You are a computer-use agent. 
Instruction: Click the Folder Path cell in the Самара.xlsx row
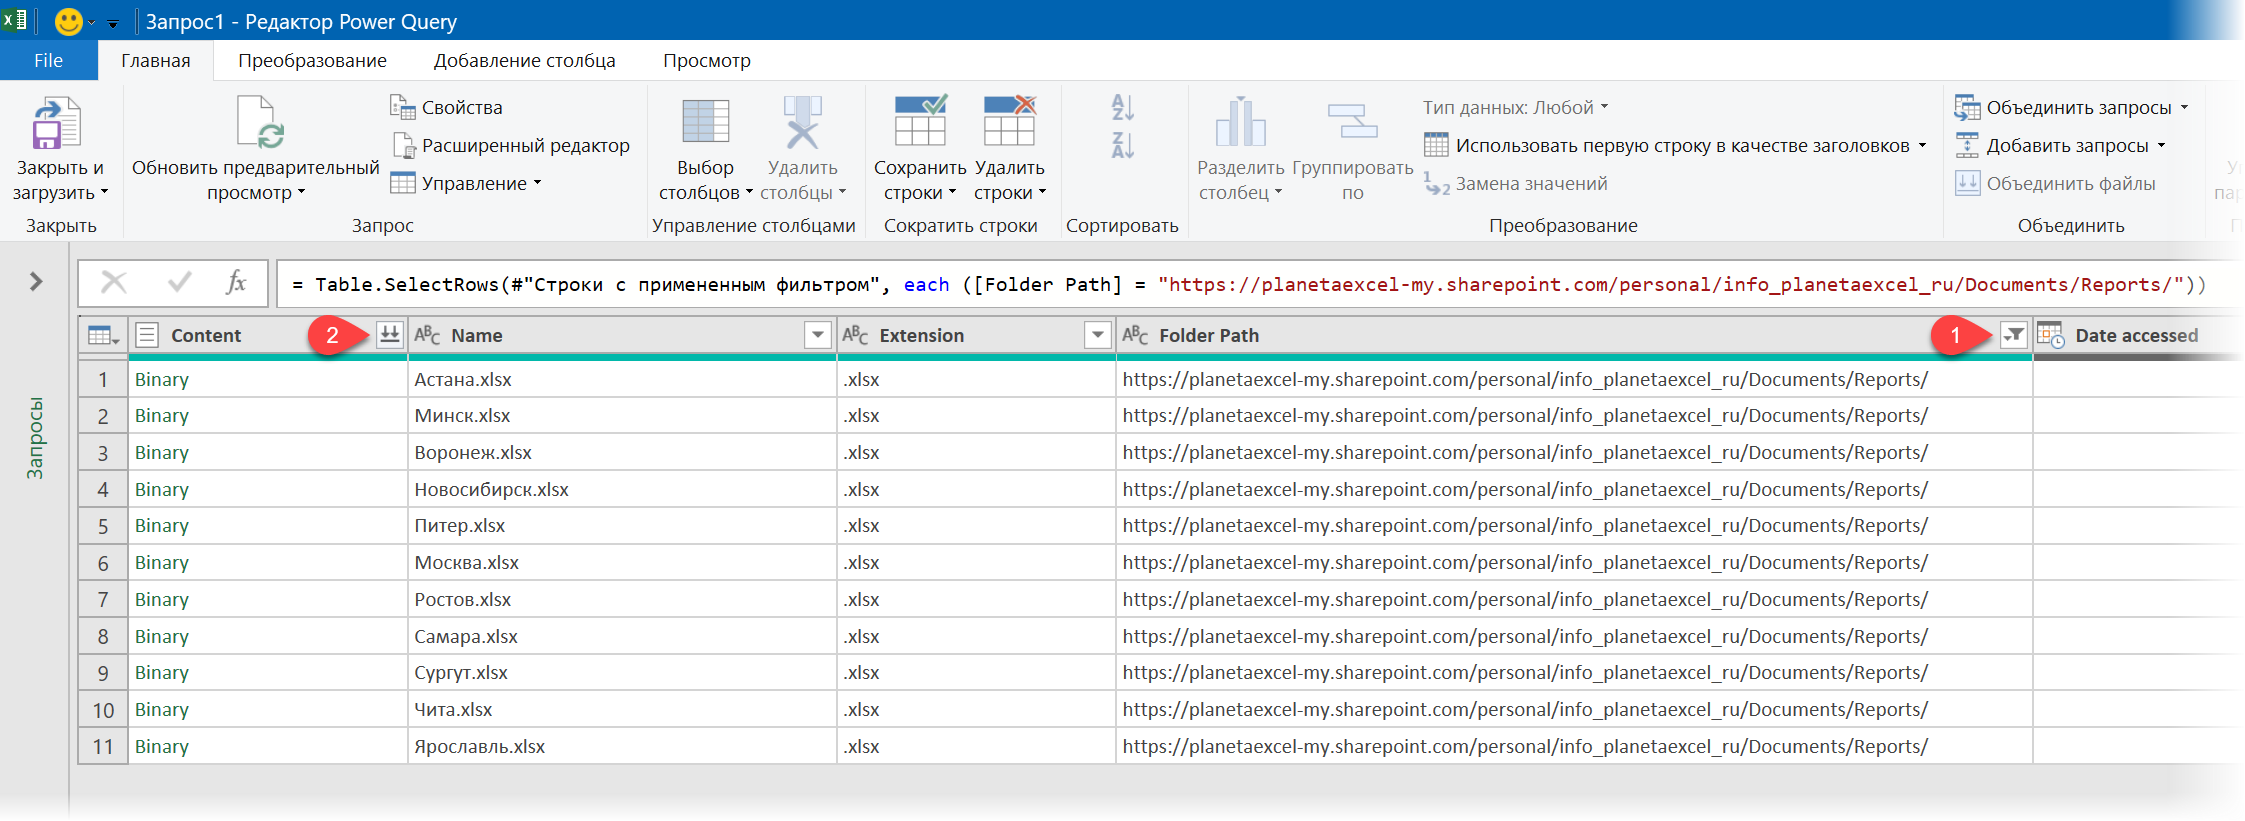pyautogui.click(x=1574, y=636)
